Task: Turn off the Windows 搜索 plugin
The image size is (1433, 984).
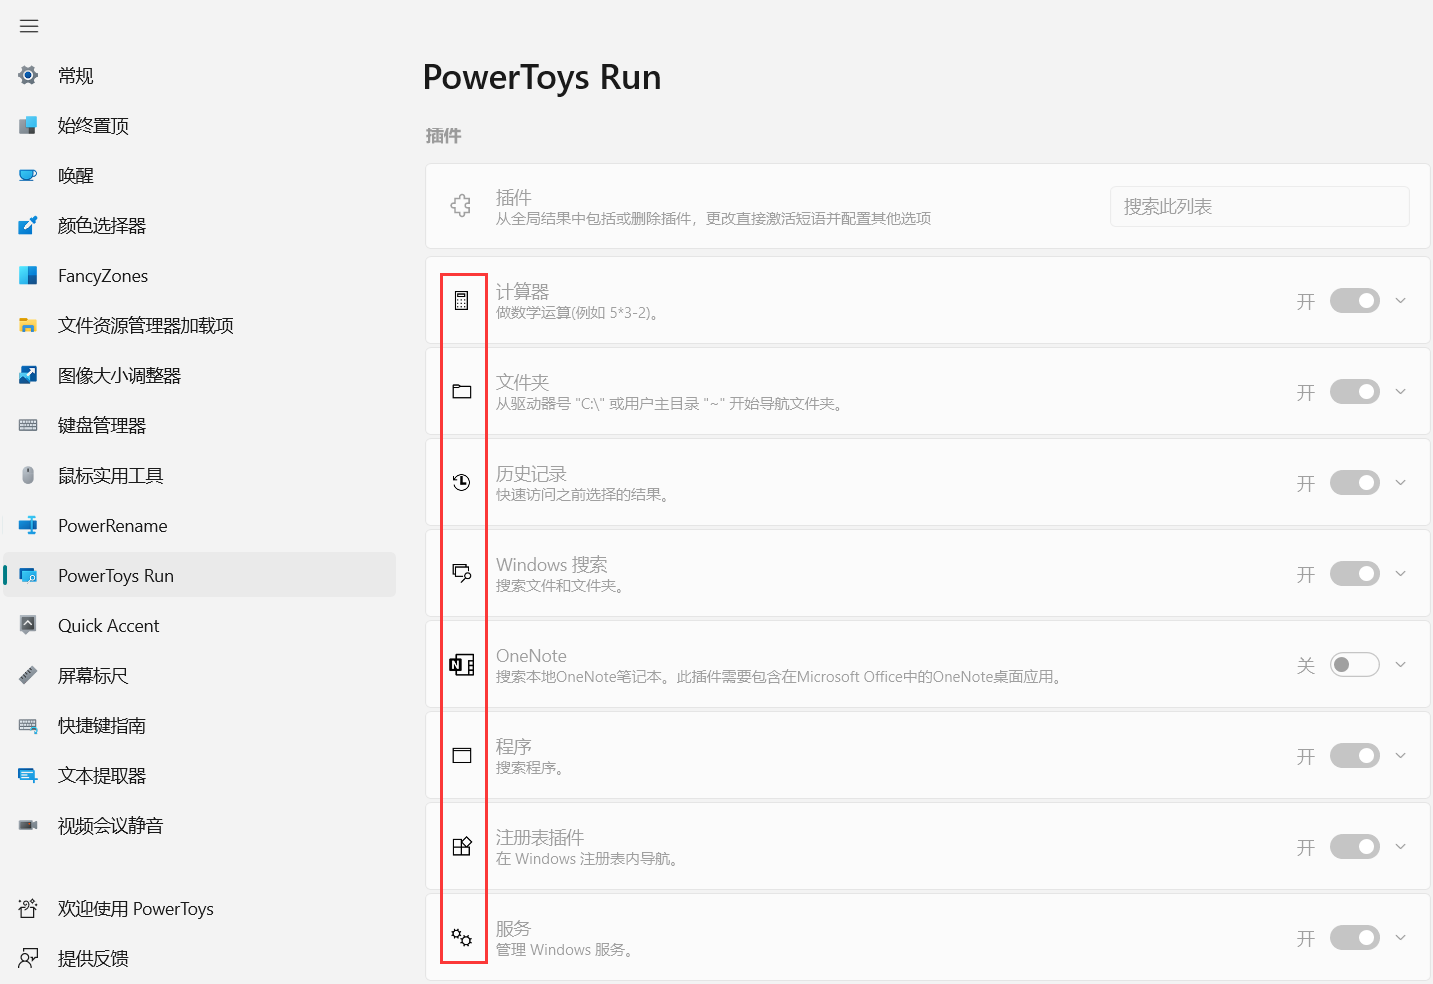Action: pos(1355,573)
